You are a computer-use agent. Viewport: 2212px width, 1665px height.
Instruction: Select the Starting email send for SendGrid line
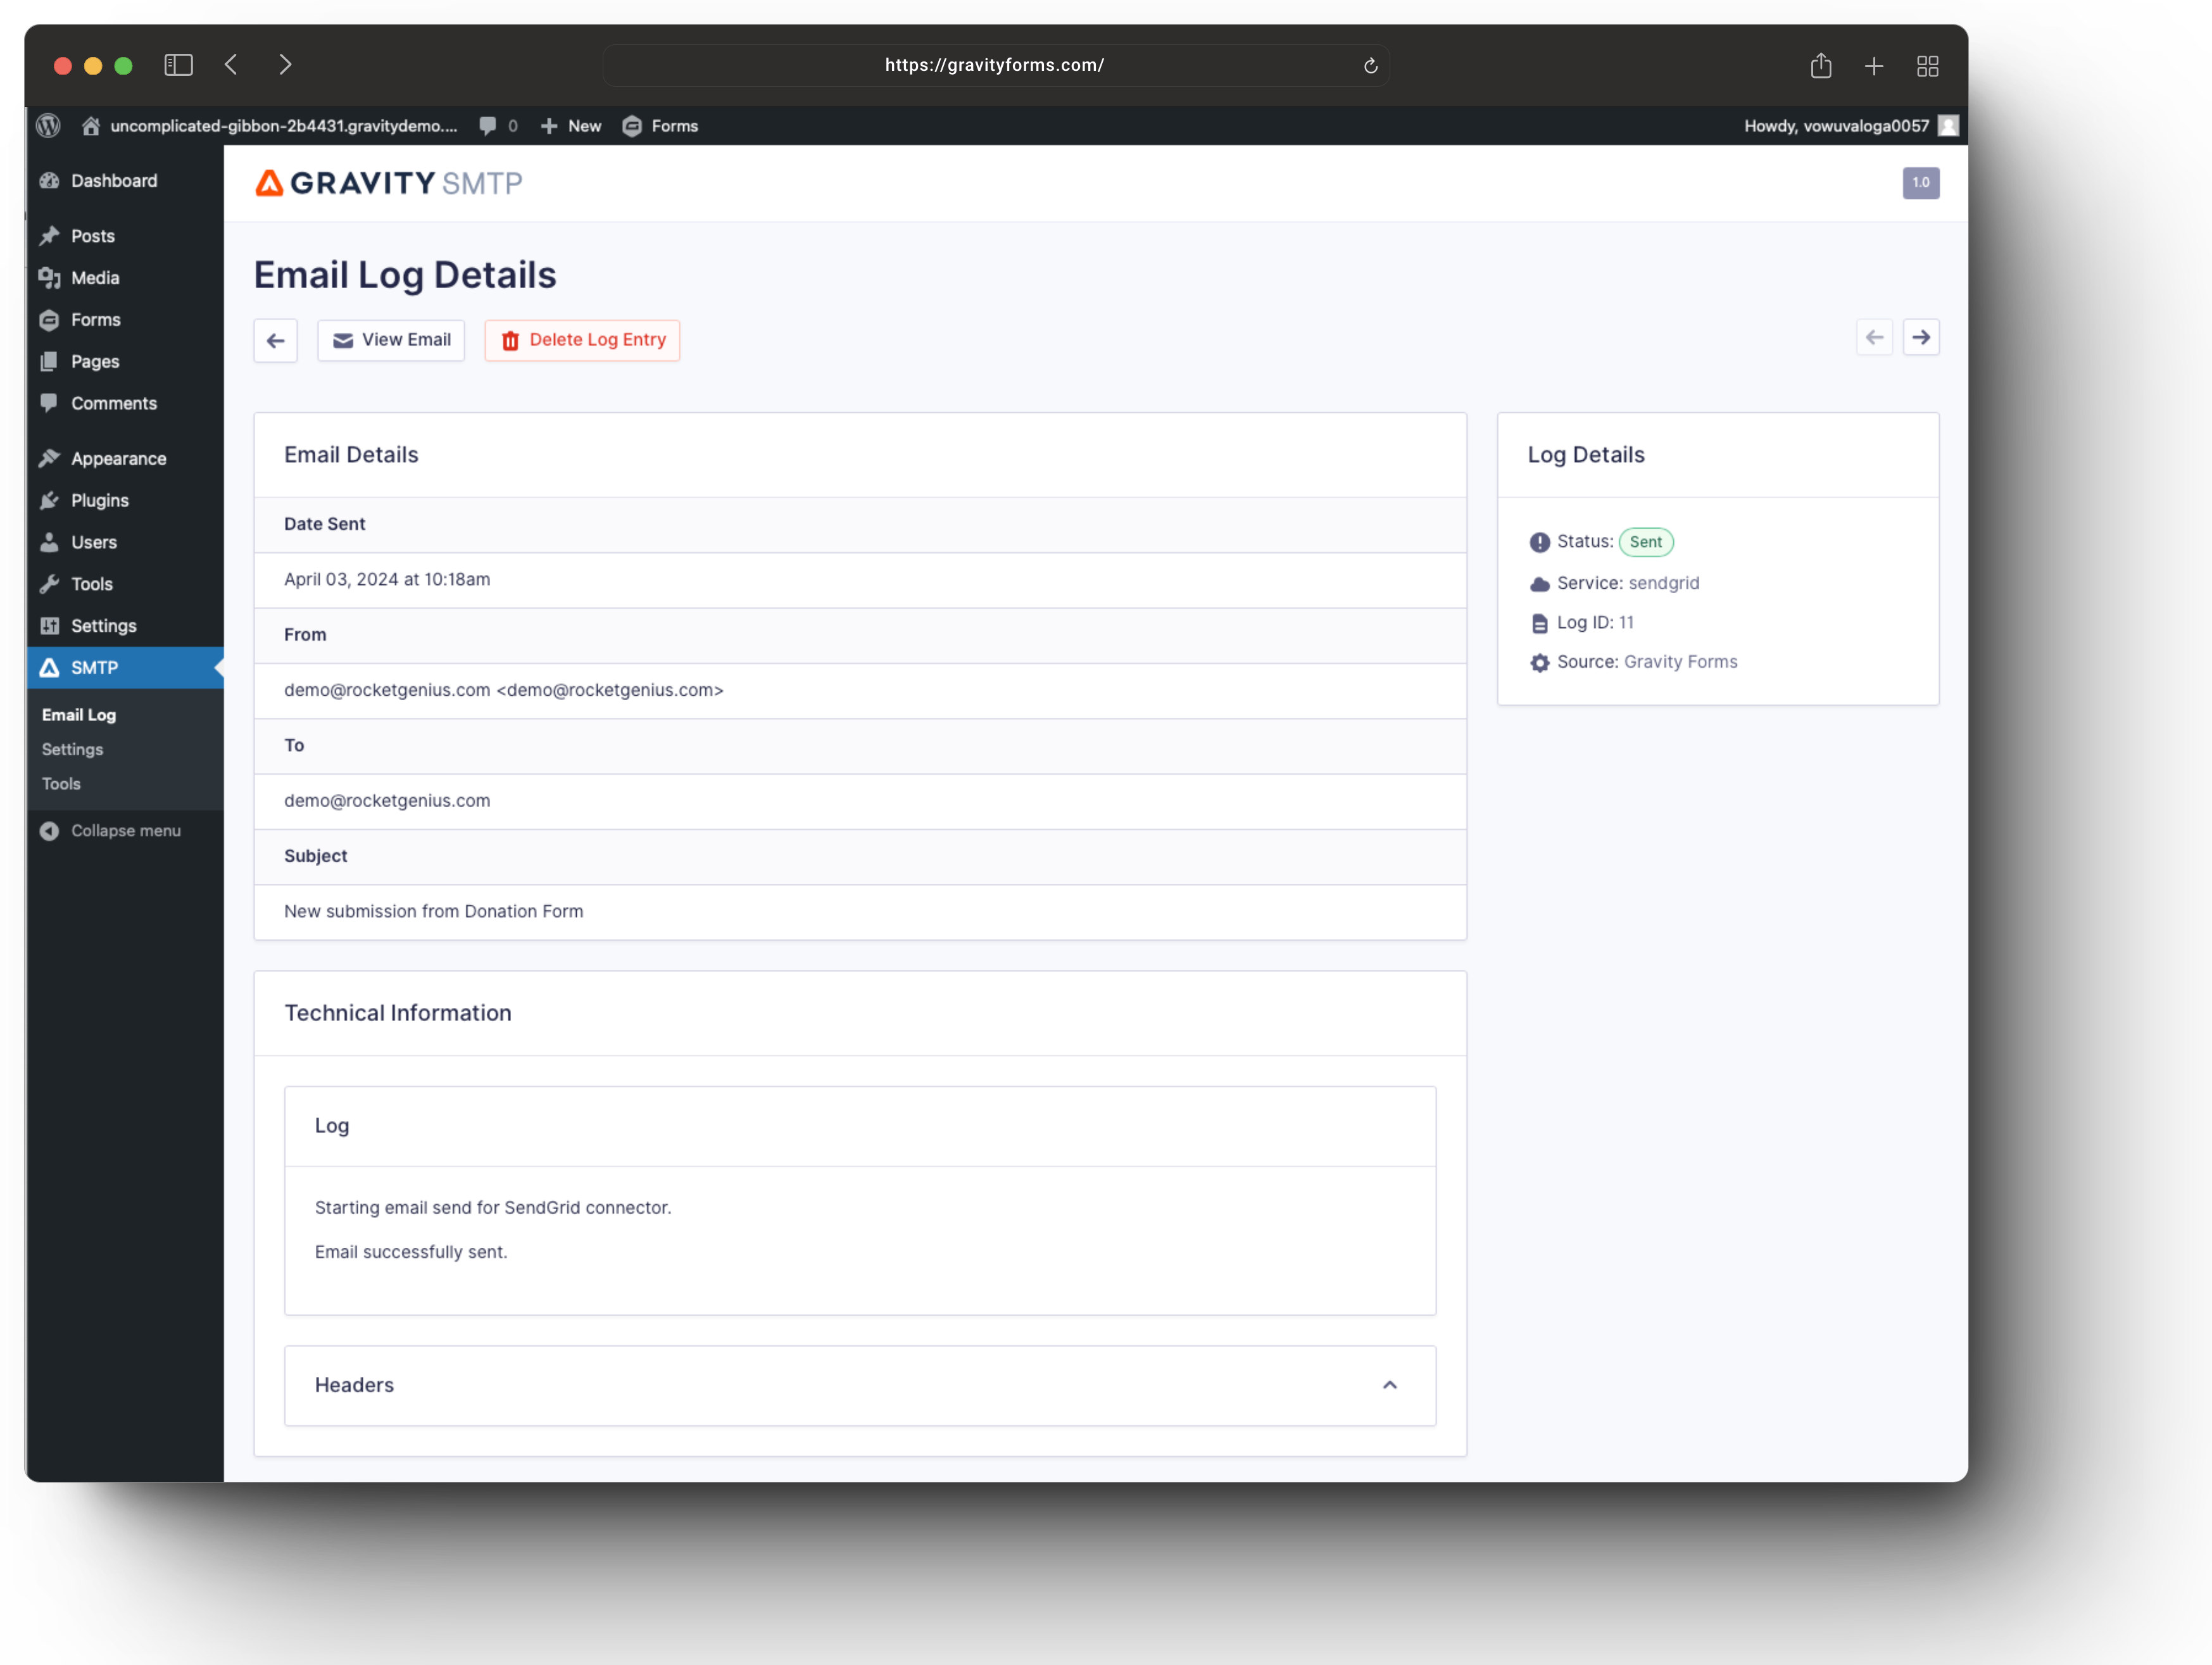pos(493,1208)
